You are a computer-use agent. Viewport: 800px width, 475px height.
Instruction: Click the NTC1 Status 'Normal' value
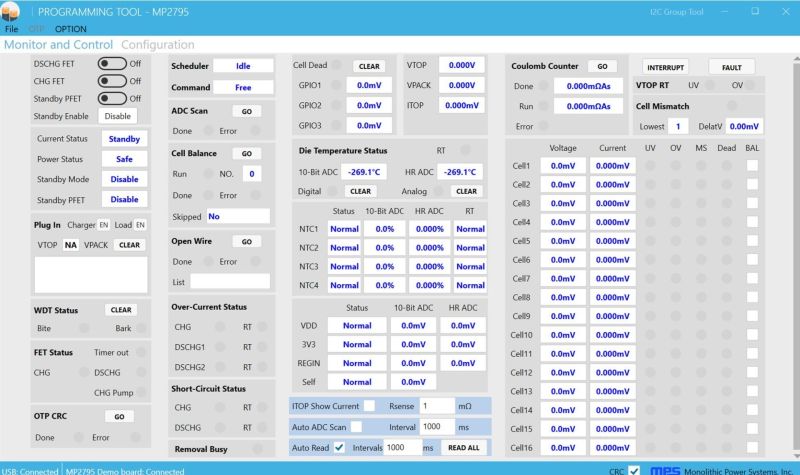pyautogui.click(x=344, y=229)
